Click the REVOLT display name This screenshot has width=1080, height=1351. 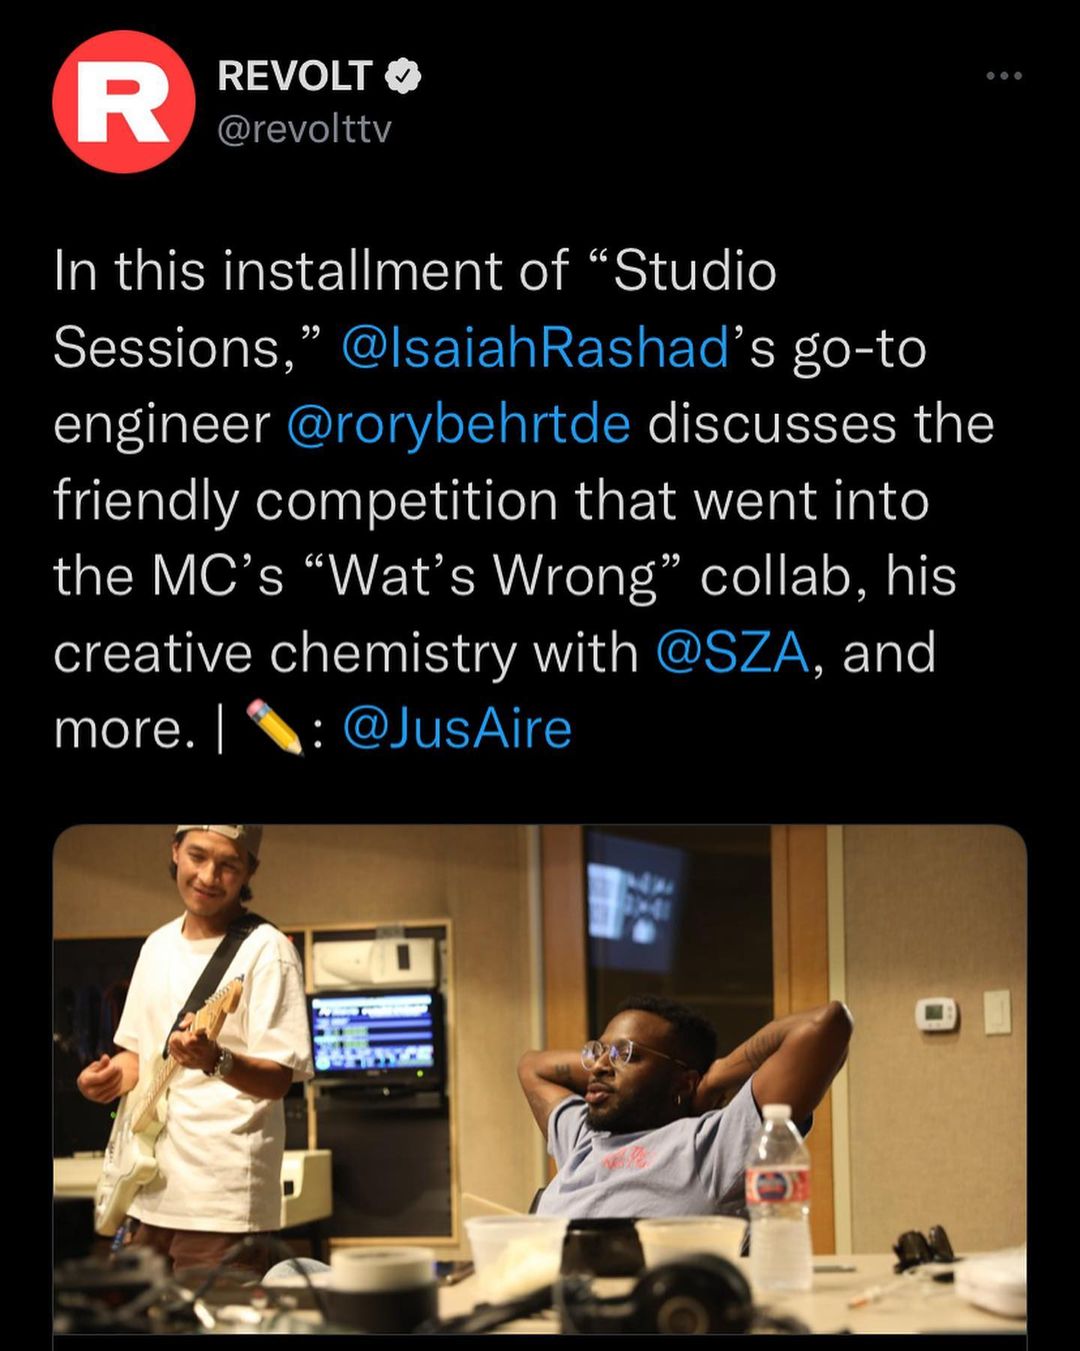(295, 76)
